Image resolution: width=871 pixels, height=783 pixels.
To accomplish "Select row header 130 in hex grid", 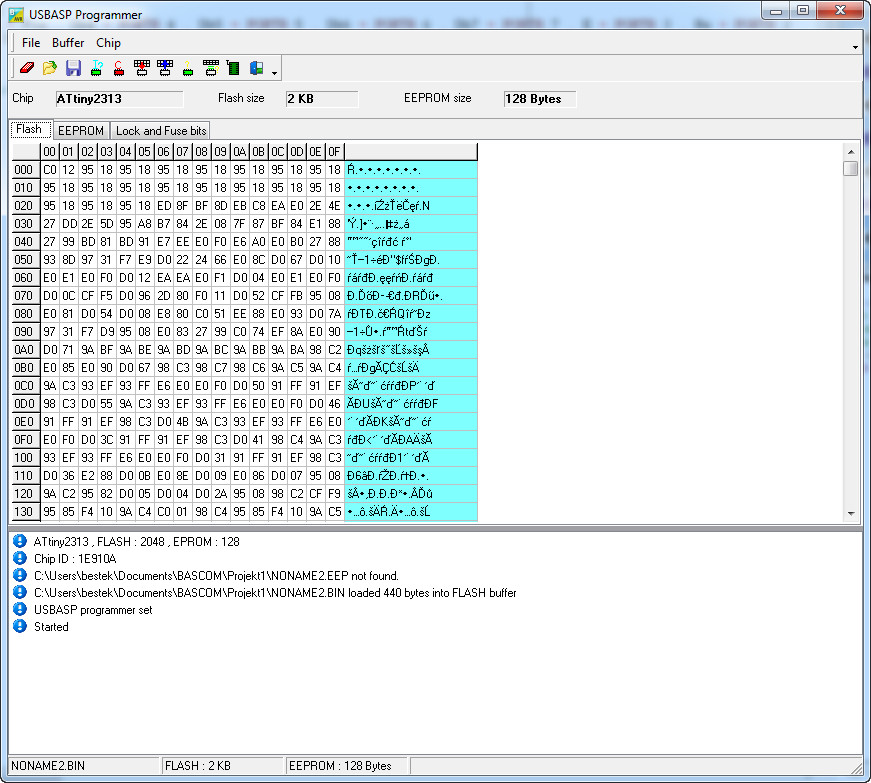I will [26, 511].
